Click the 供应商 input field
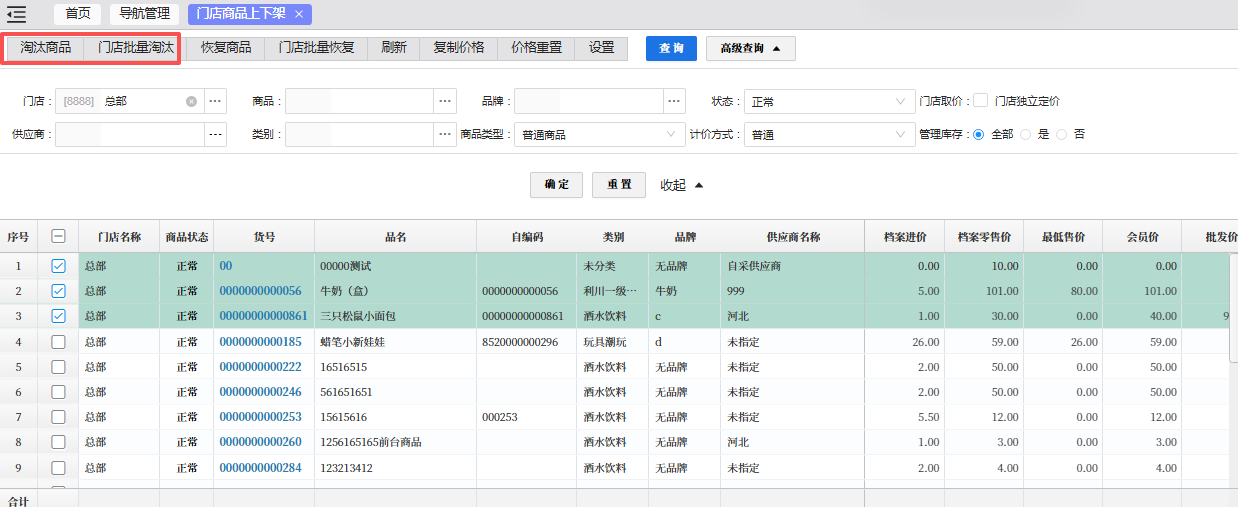 coord(130,134)
